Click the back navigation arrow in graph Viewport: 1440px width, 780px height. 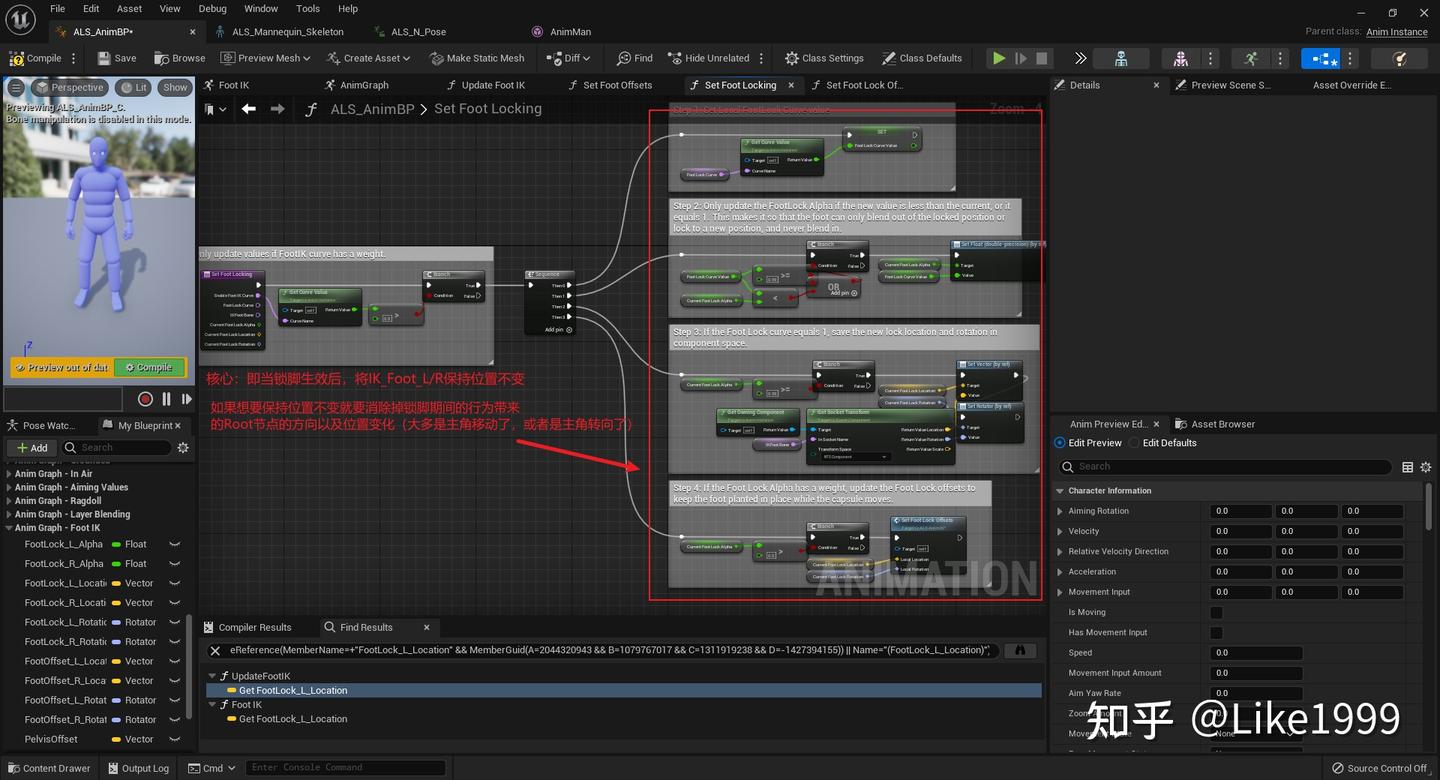tap(249, 109)
